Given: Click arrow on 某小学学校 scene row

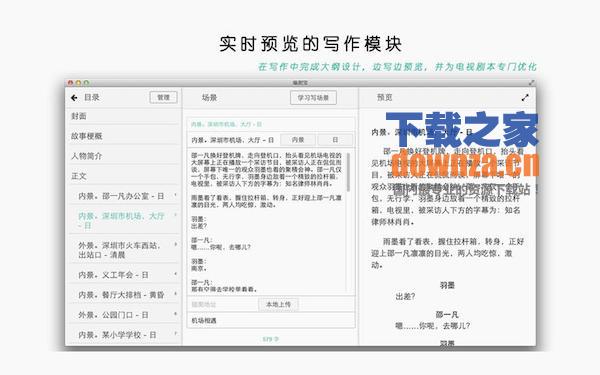Looking at the screenshot, I should pos(175,334).
